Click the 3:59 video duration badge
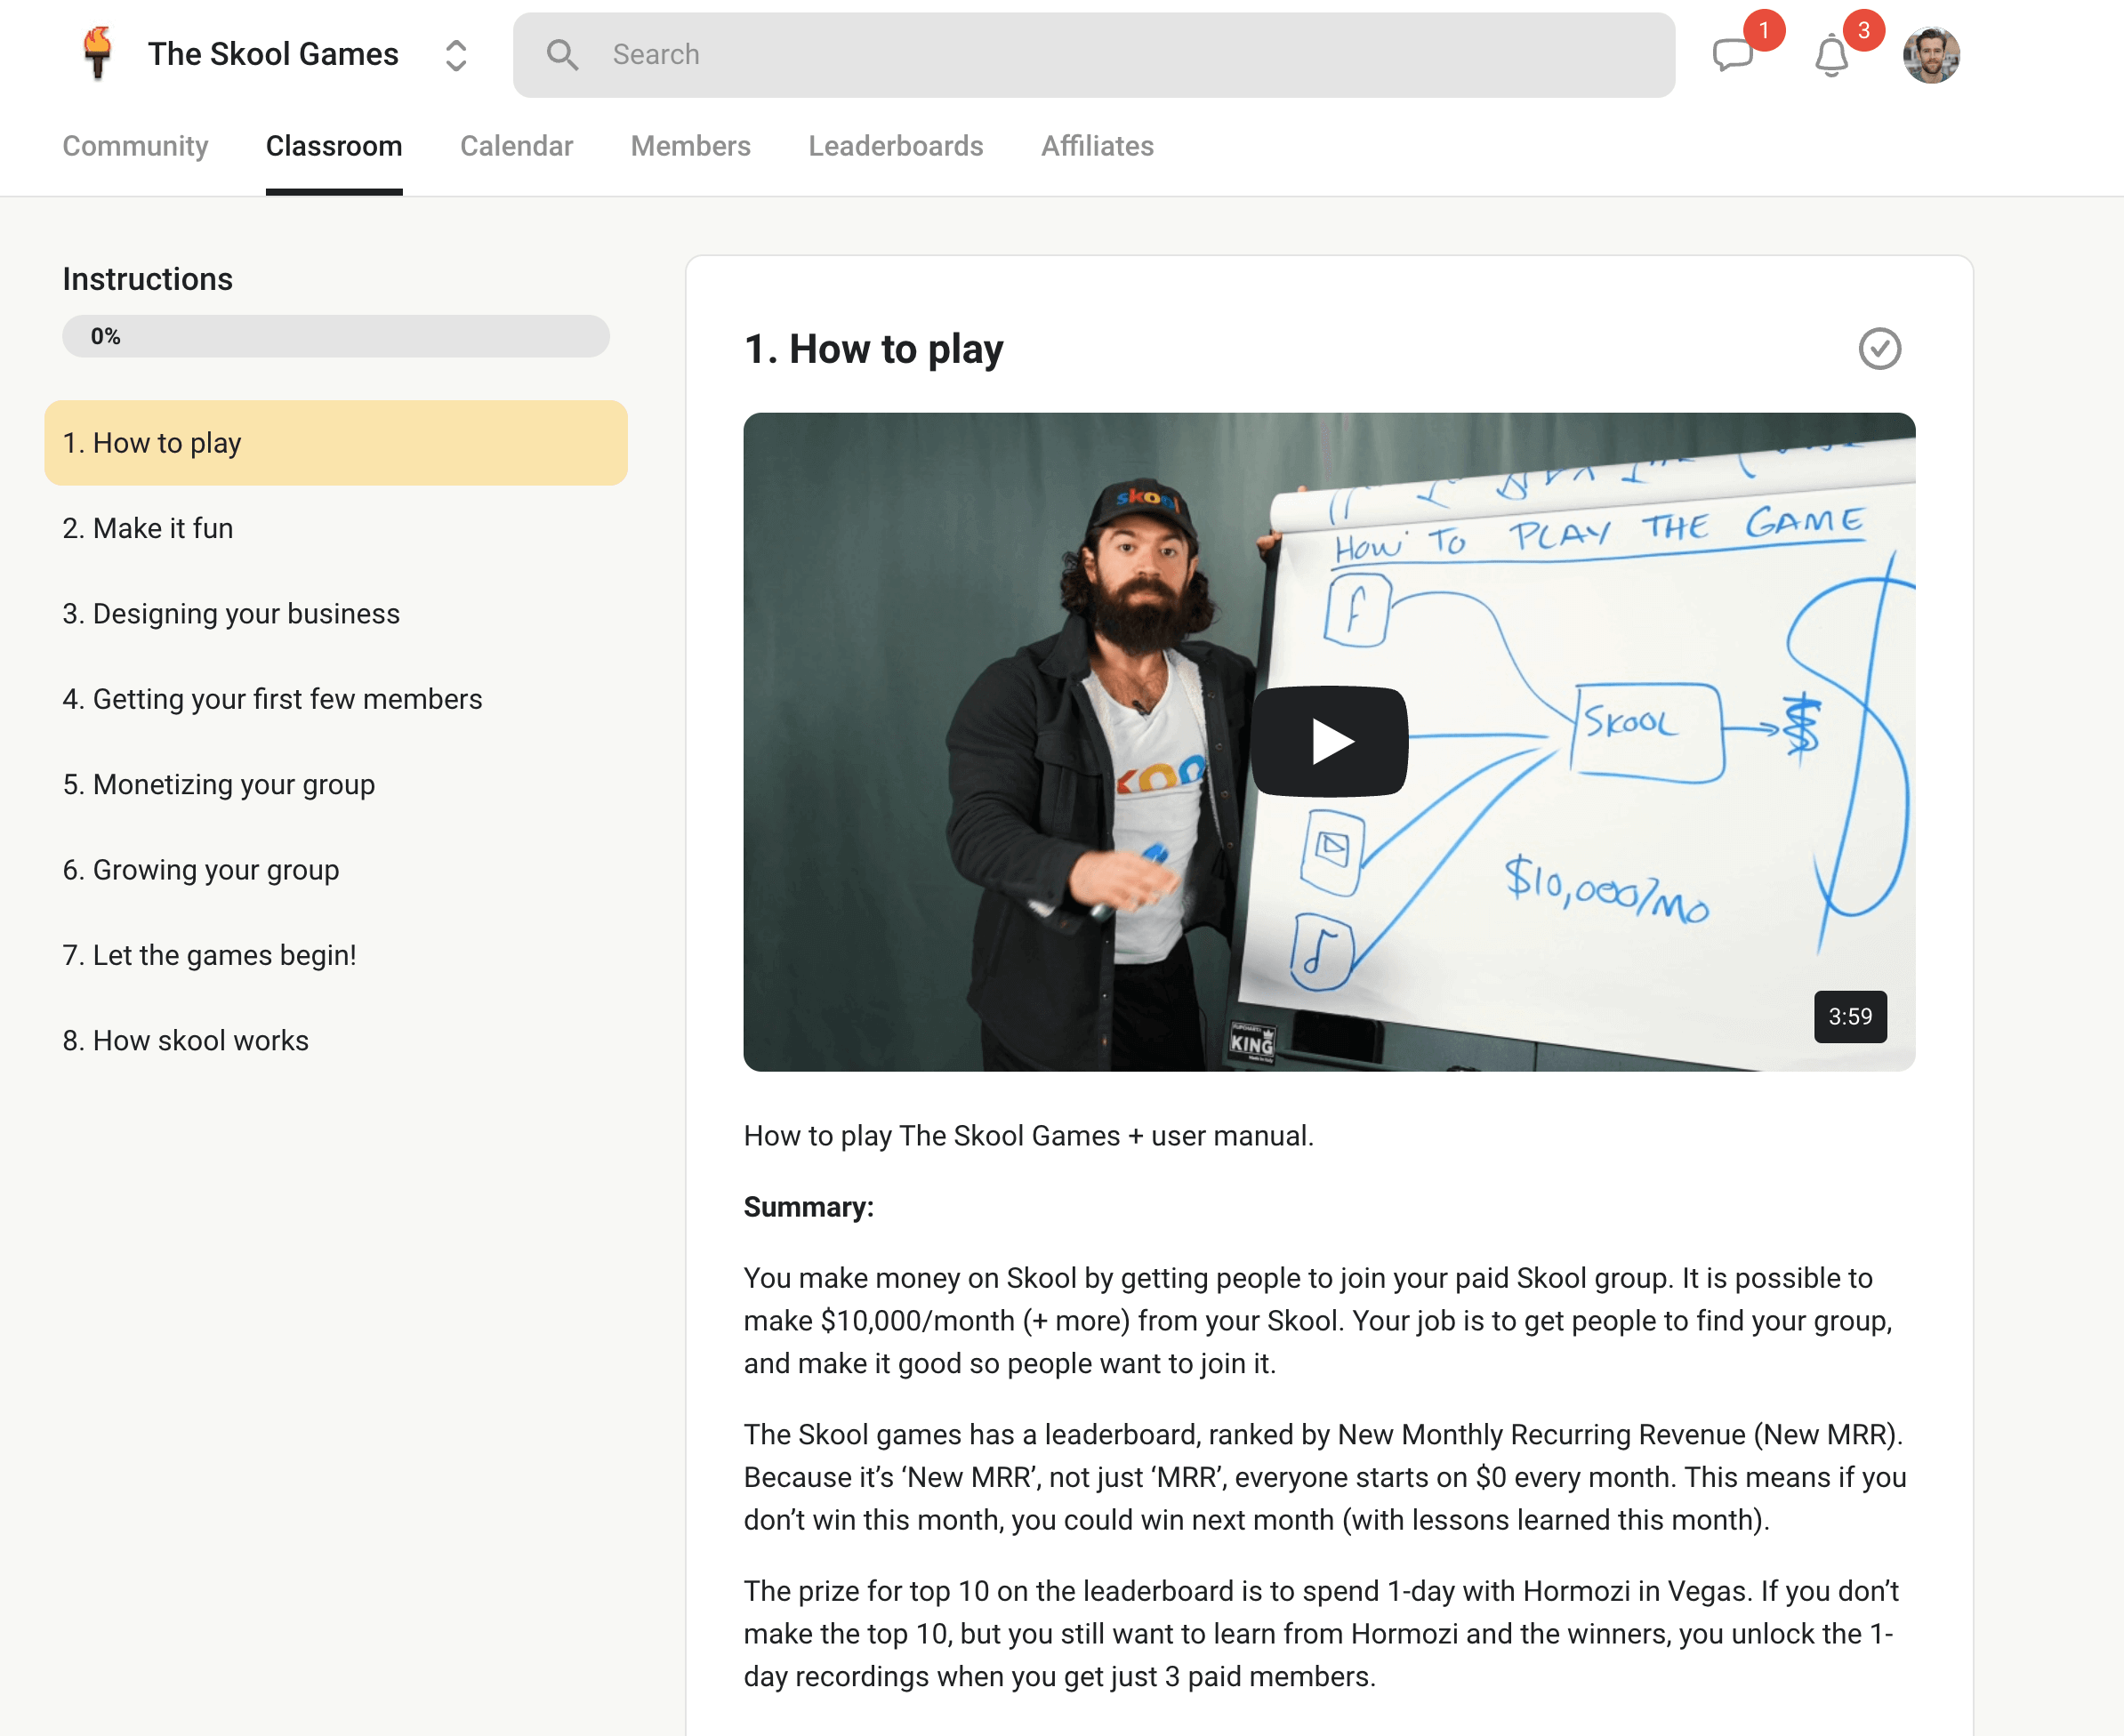The image size is (2124, 1736). pyautogui.click(x=1849, y=1016)
